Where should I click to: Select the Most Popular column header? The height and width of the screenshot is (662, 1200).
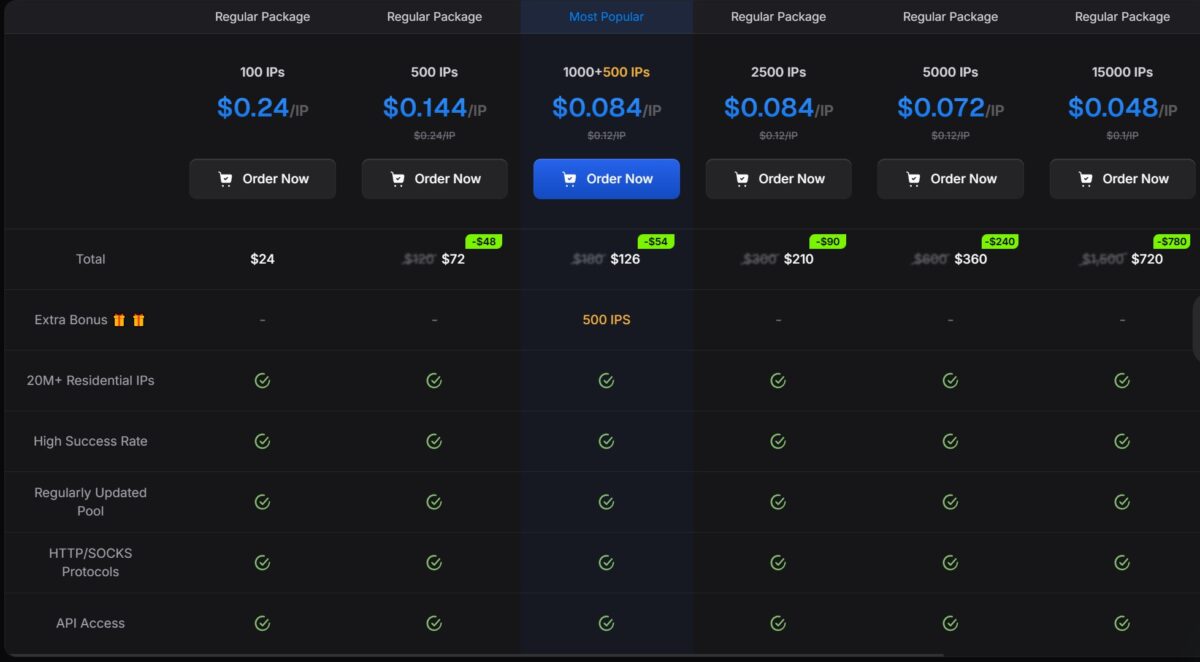click(x=606, y=17)
